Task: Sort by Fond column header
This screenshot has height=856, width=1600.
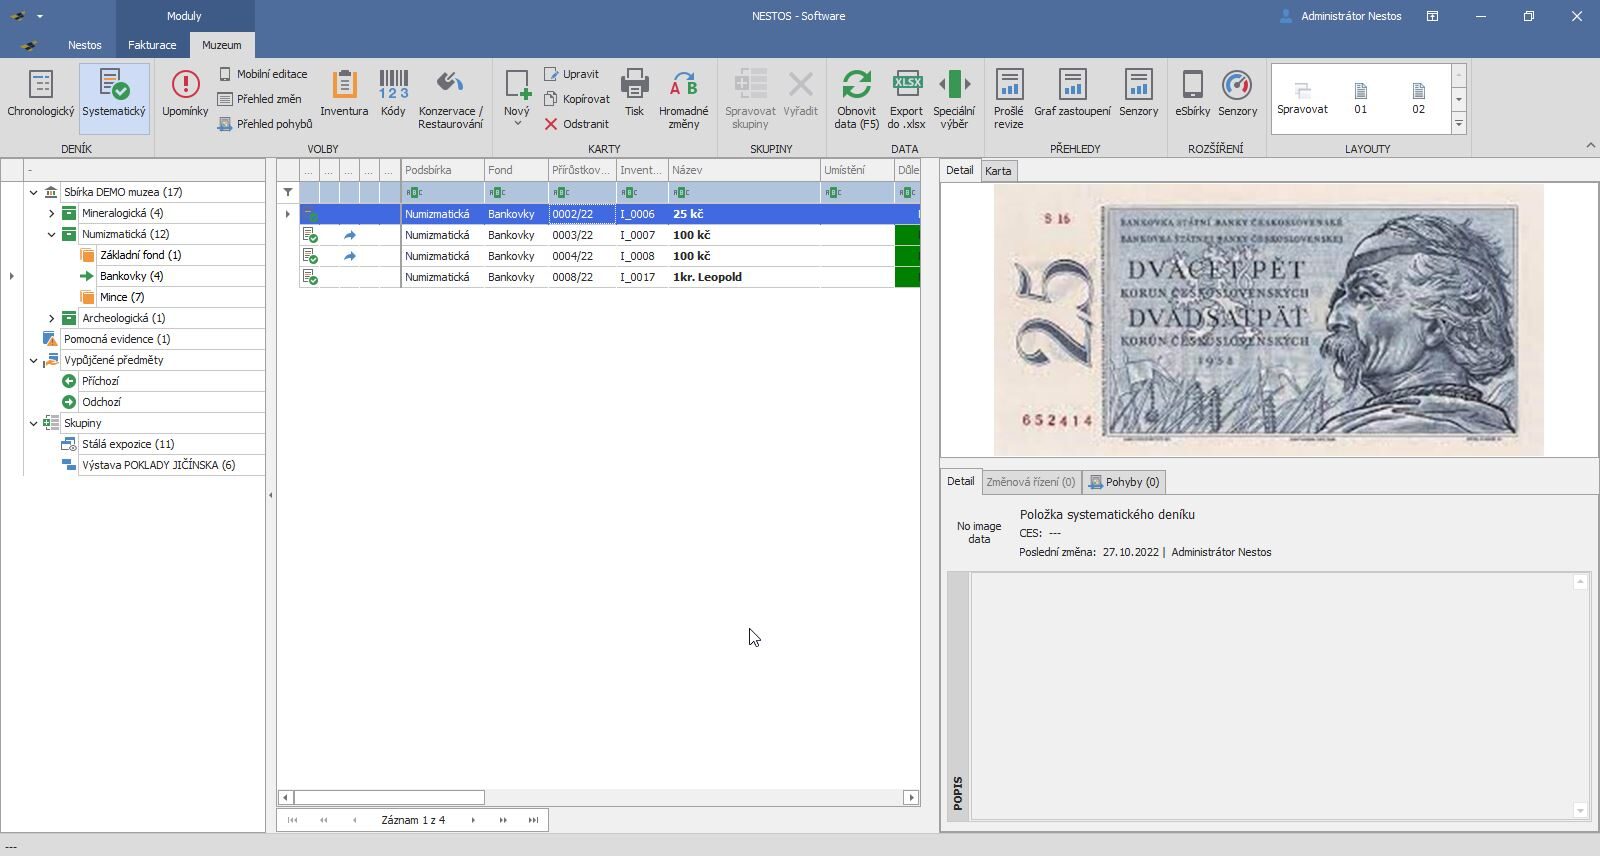Action: pos(516,170)
